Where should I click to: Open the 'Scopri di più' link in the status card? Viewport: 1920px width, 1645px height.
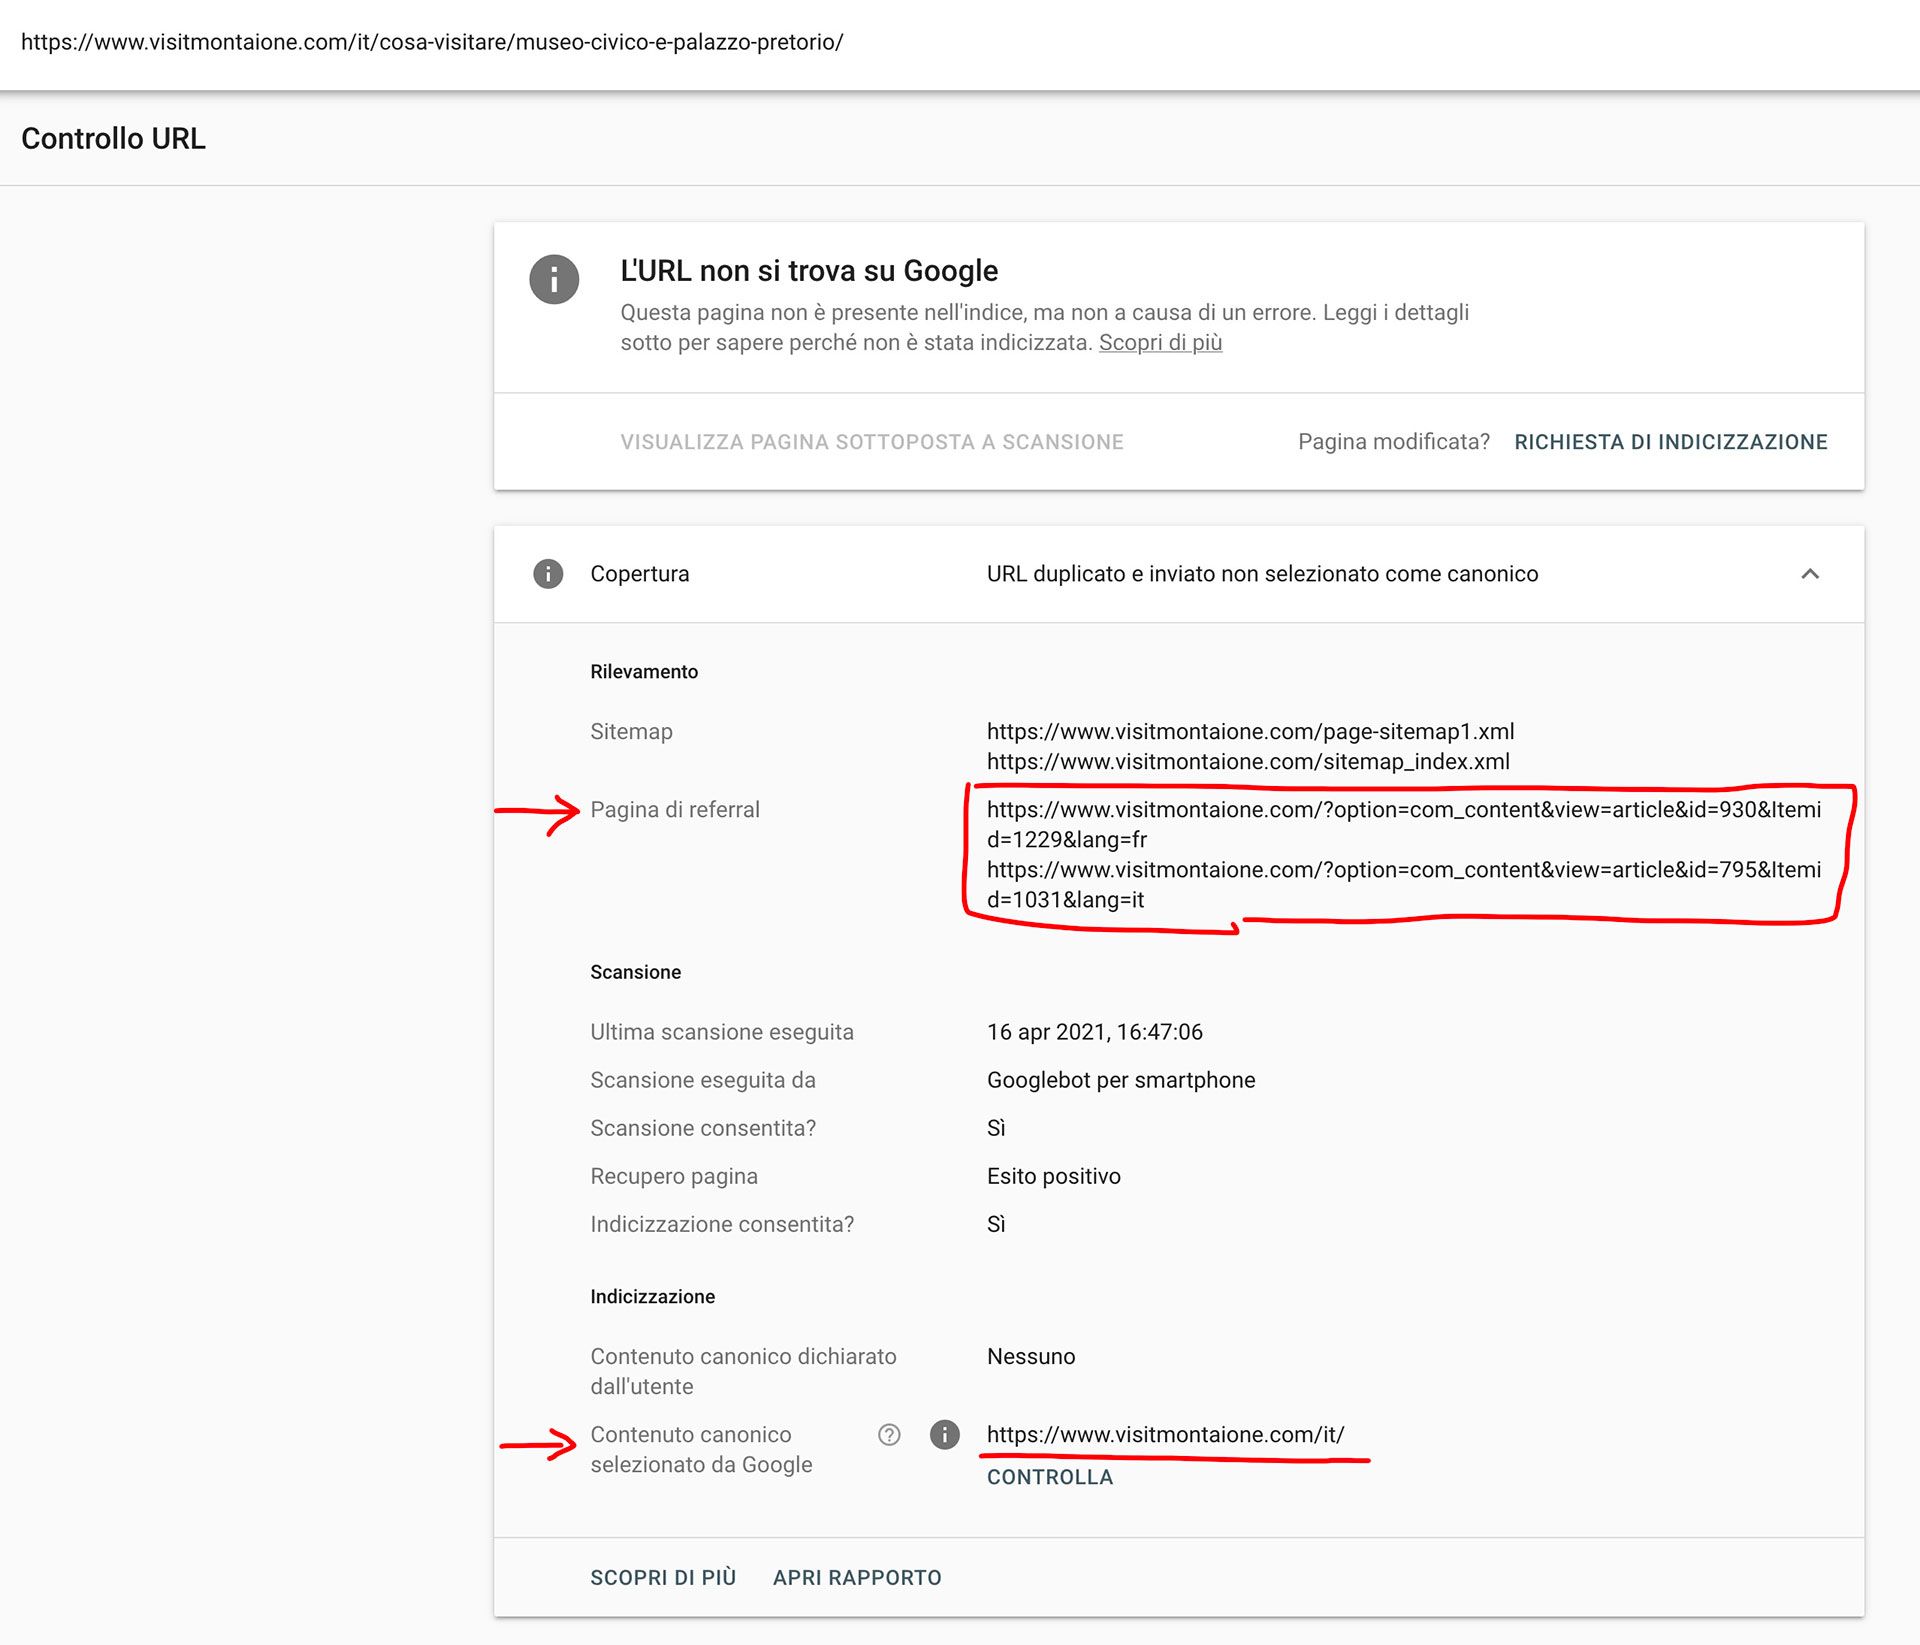(x=1160, y=343)
